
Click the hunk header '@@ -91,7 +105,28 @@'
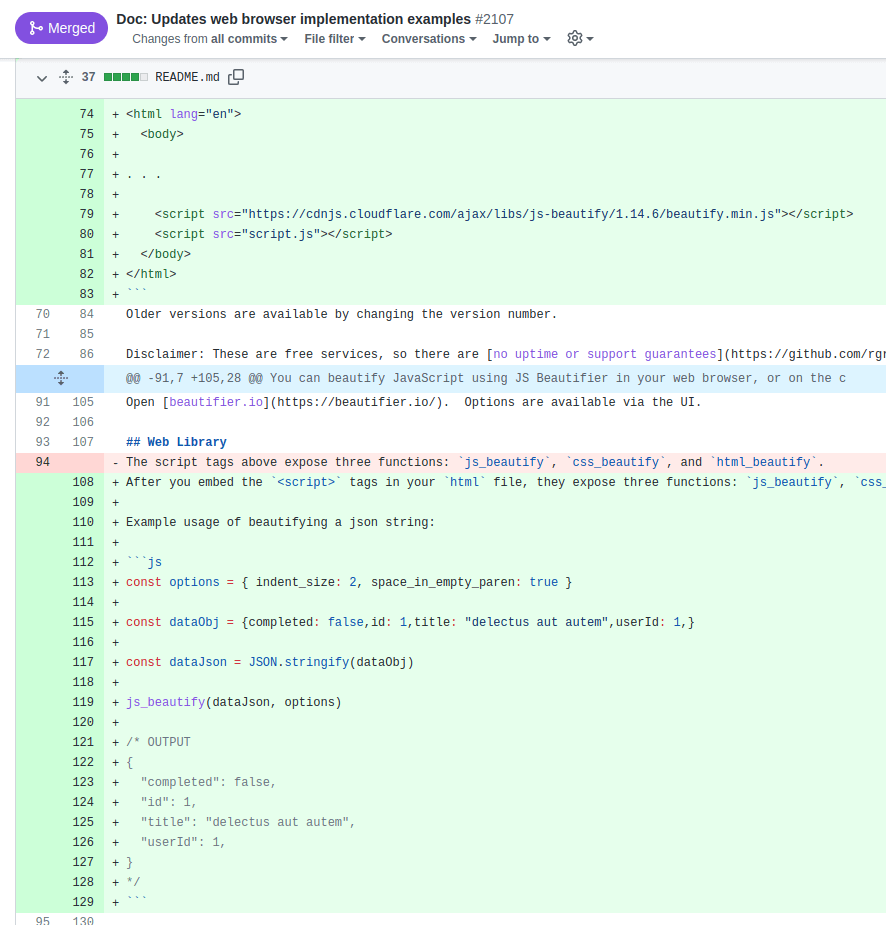tap(194, 378)
